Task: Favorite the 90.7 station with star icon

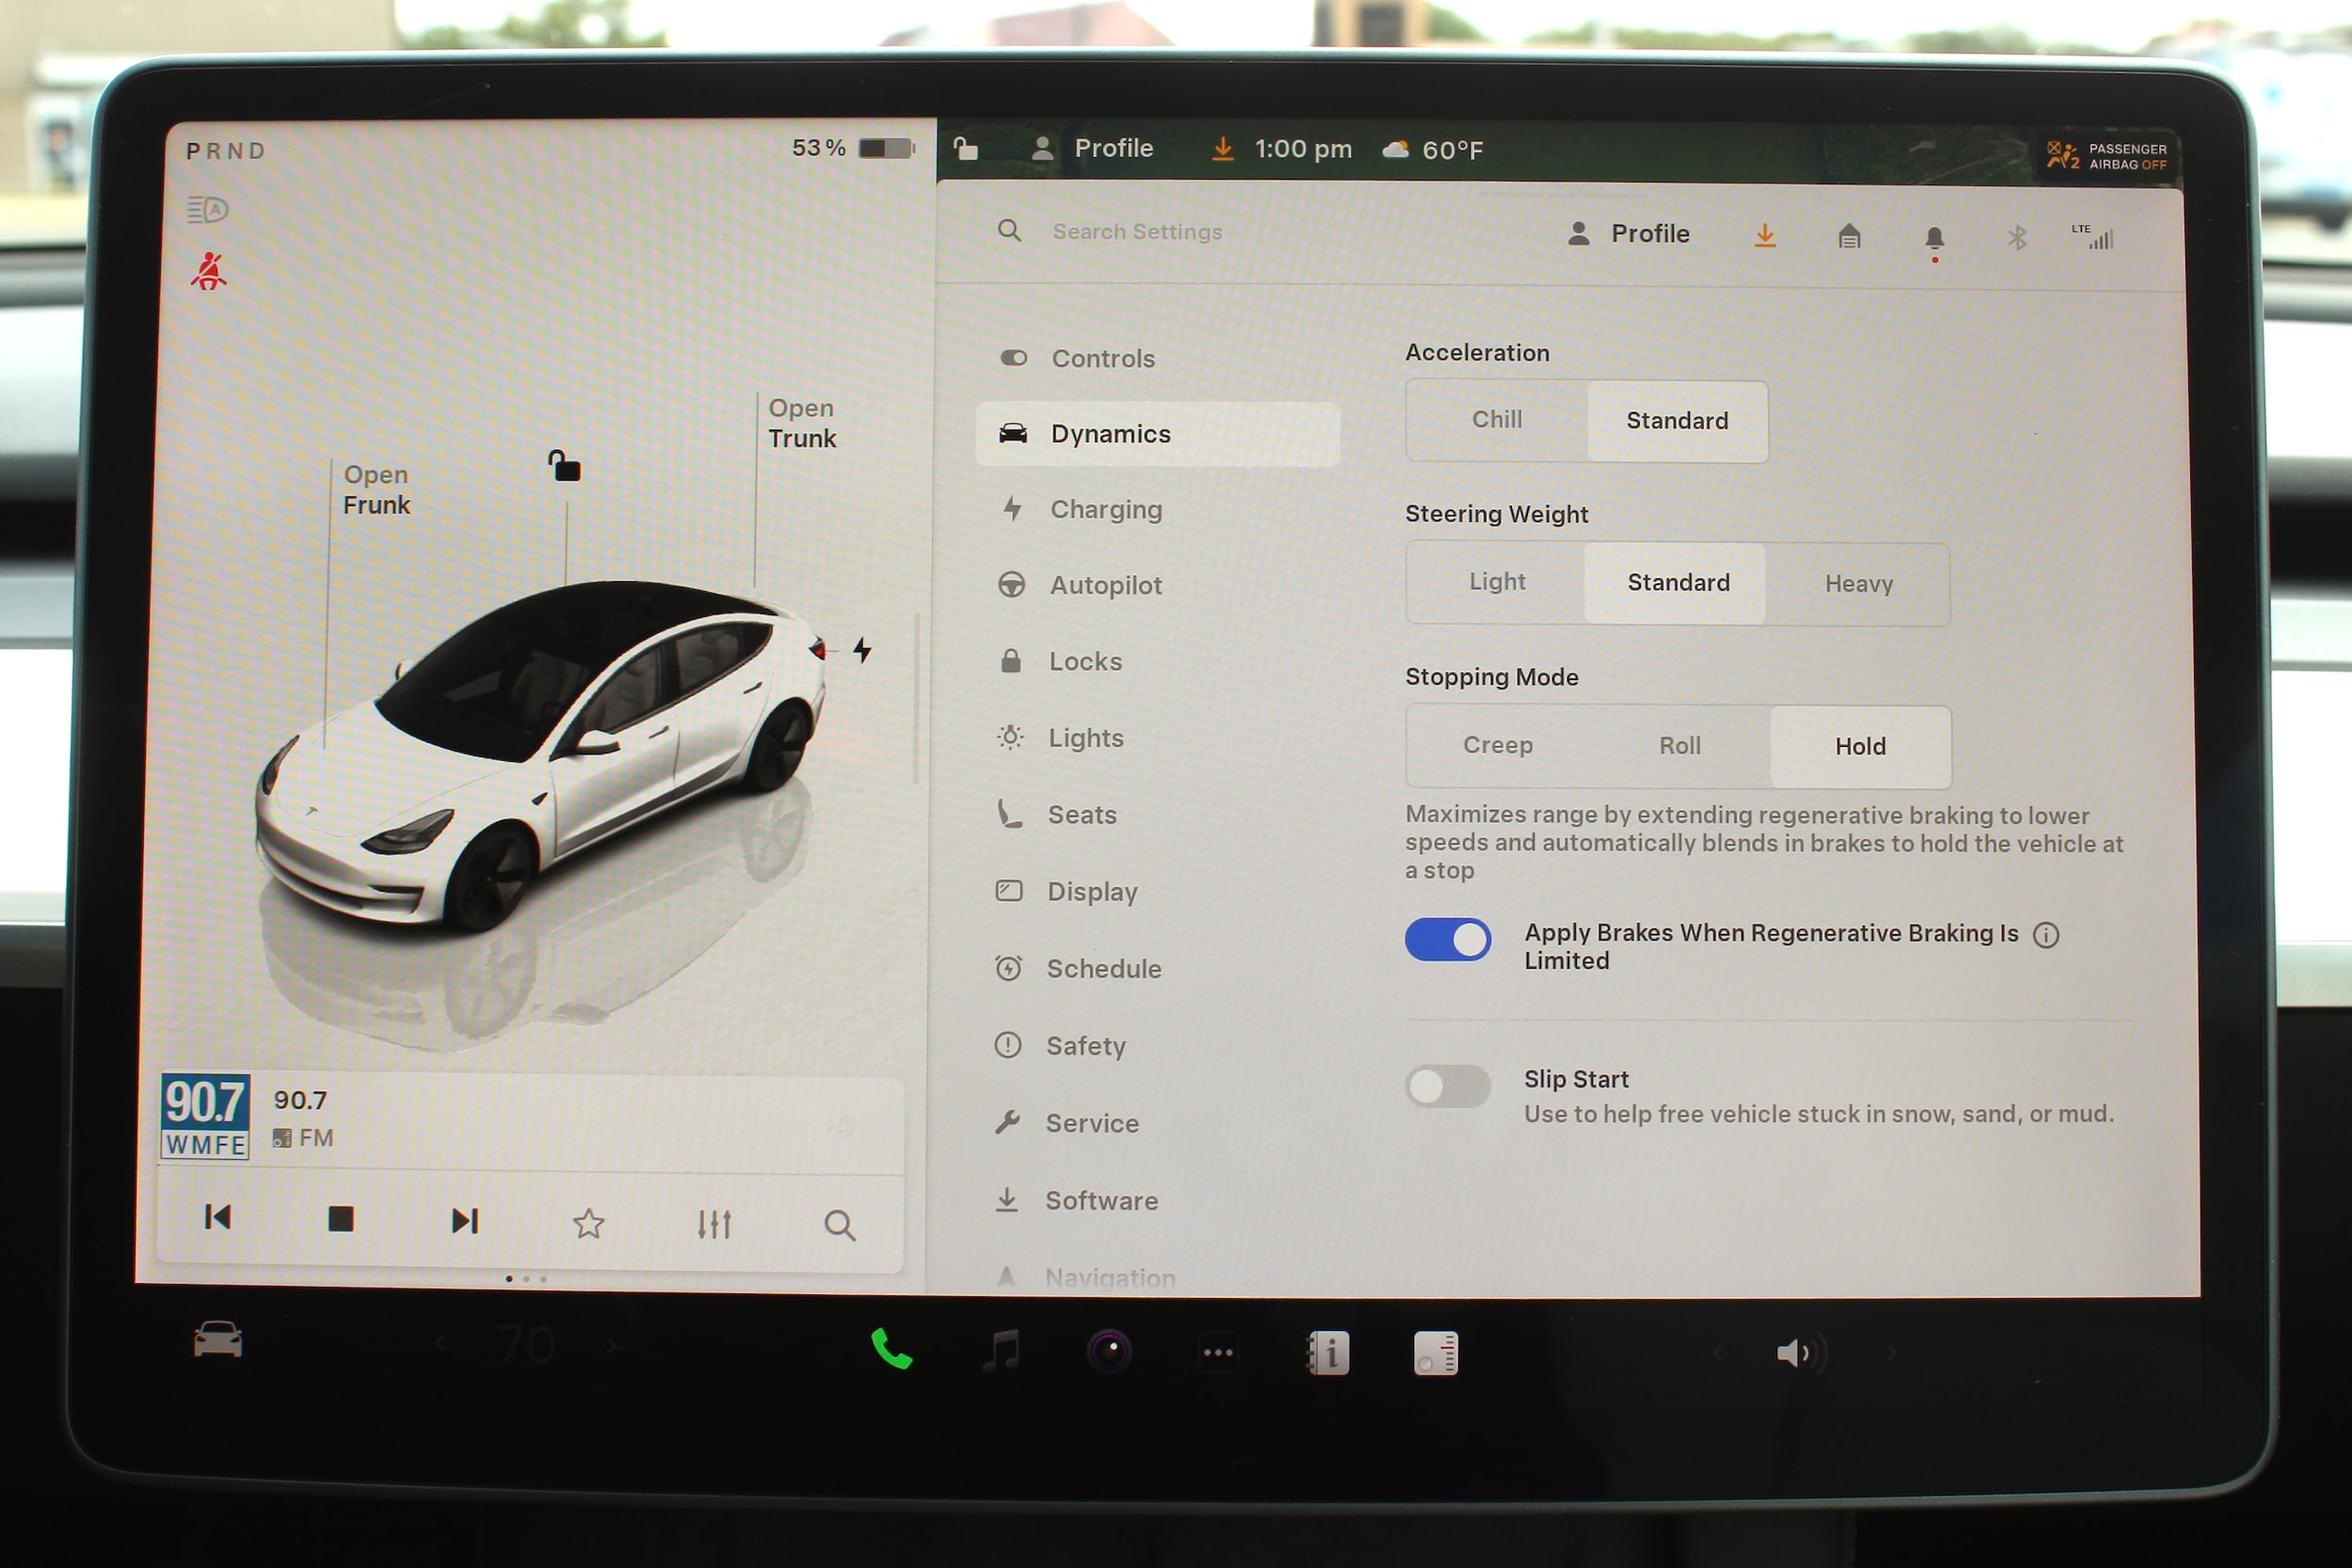Action: coord(588,1223)
